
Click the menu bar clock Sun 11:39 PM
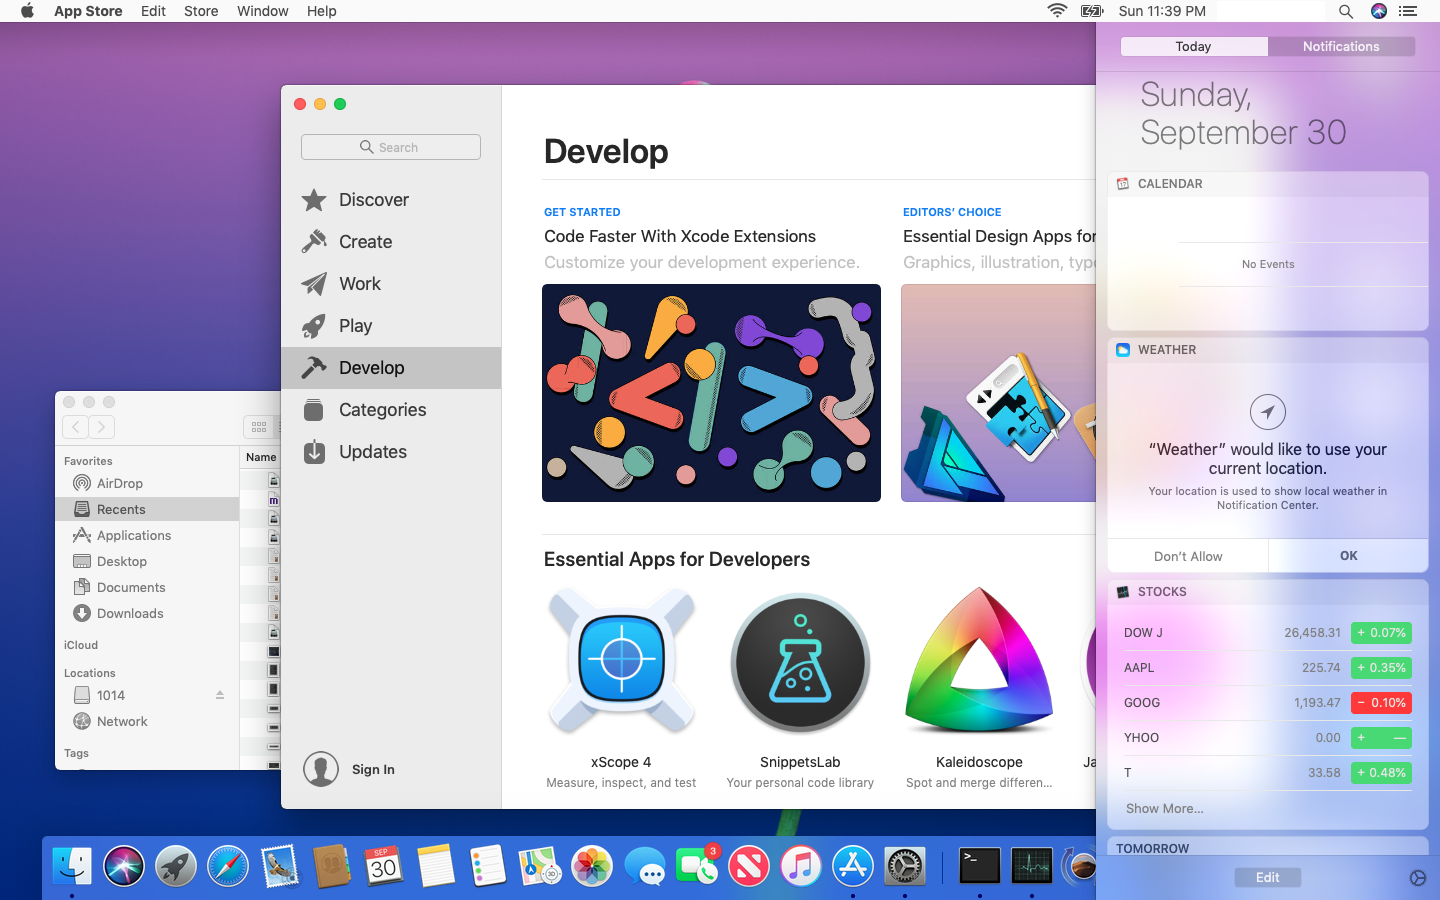click(1162, 11)
